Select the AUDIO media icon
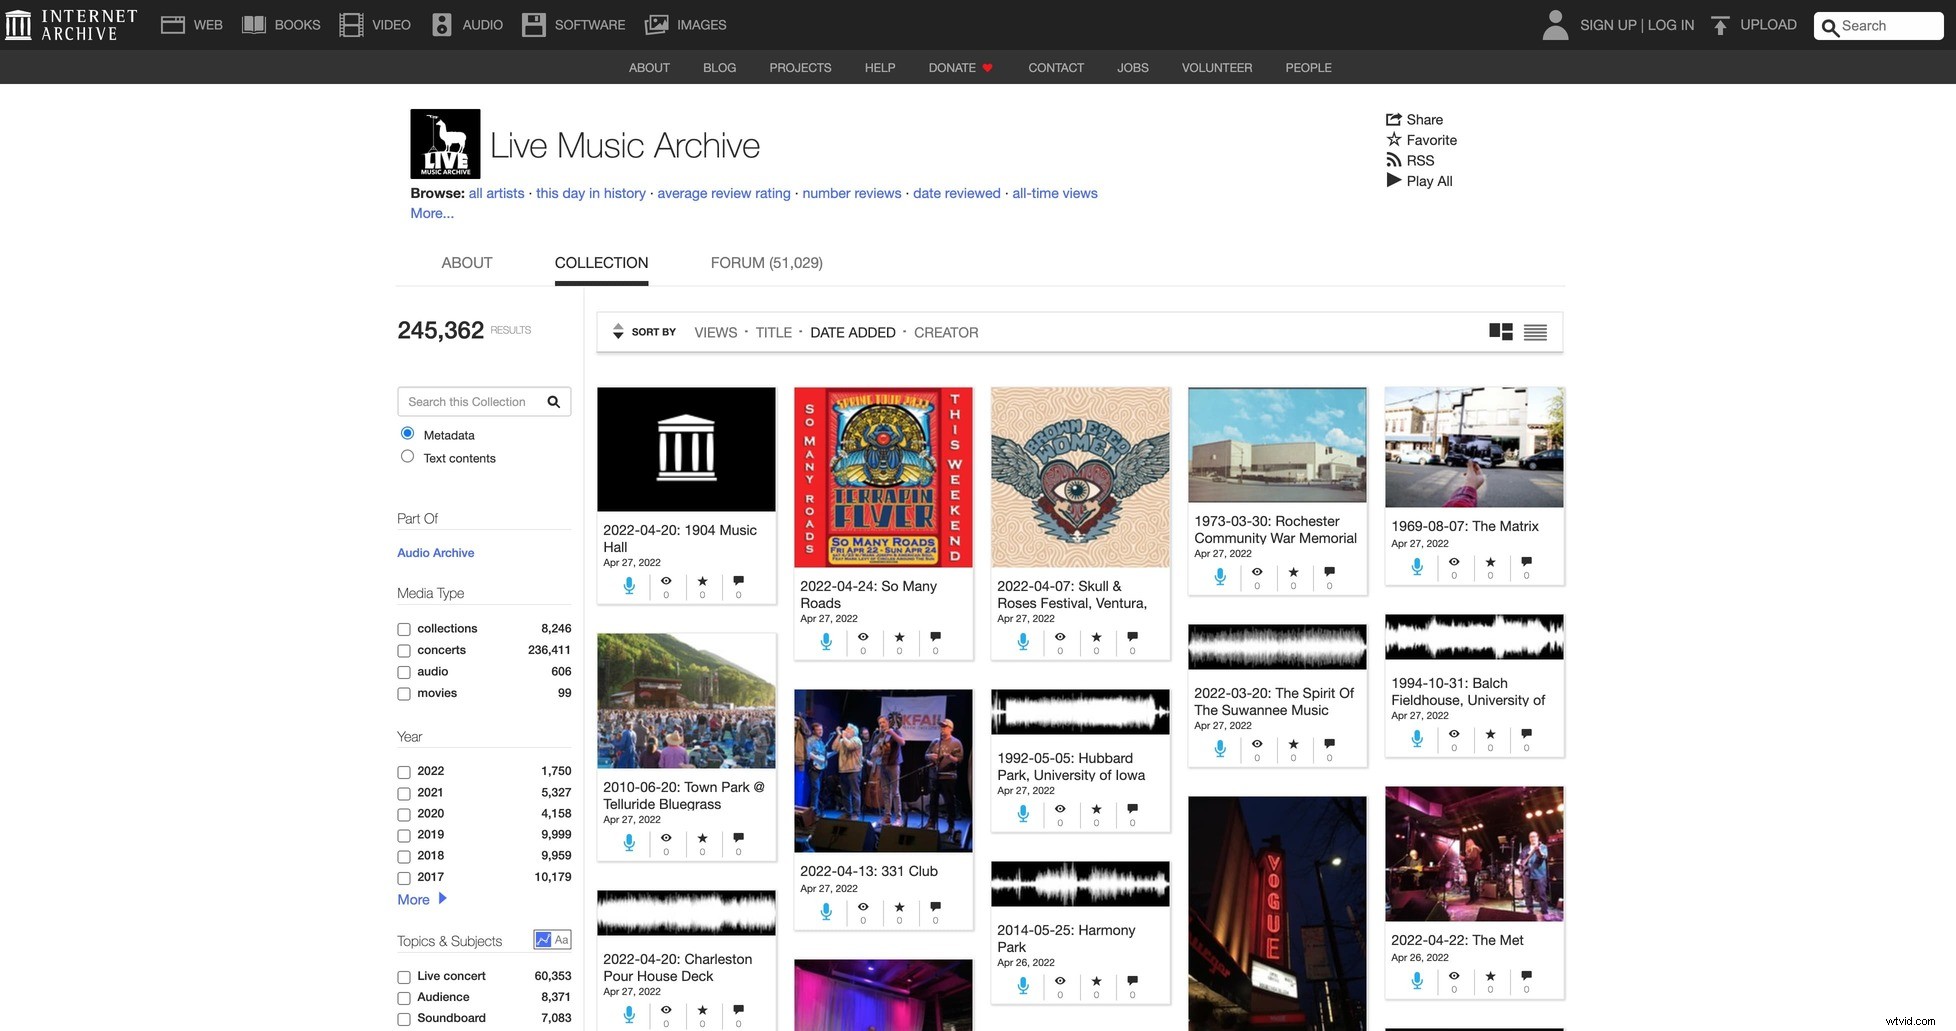The image size is (1956, 1031). [x=440, y=23]
